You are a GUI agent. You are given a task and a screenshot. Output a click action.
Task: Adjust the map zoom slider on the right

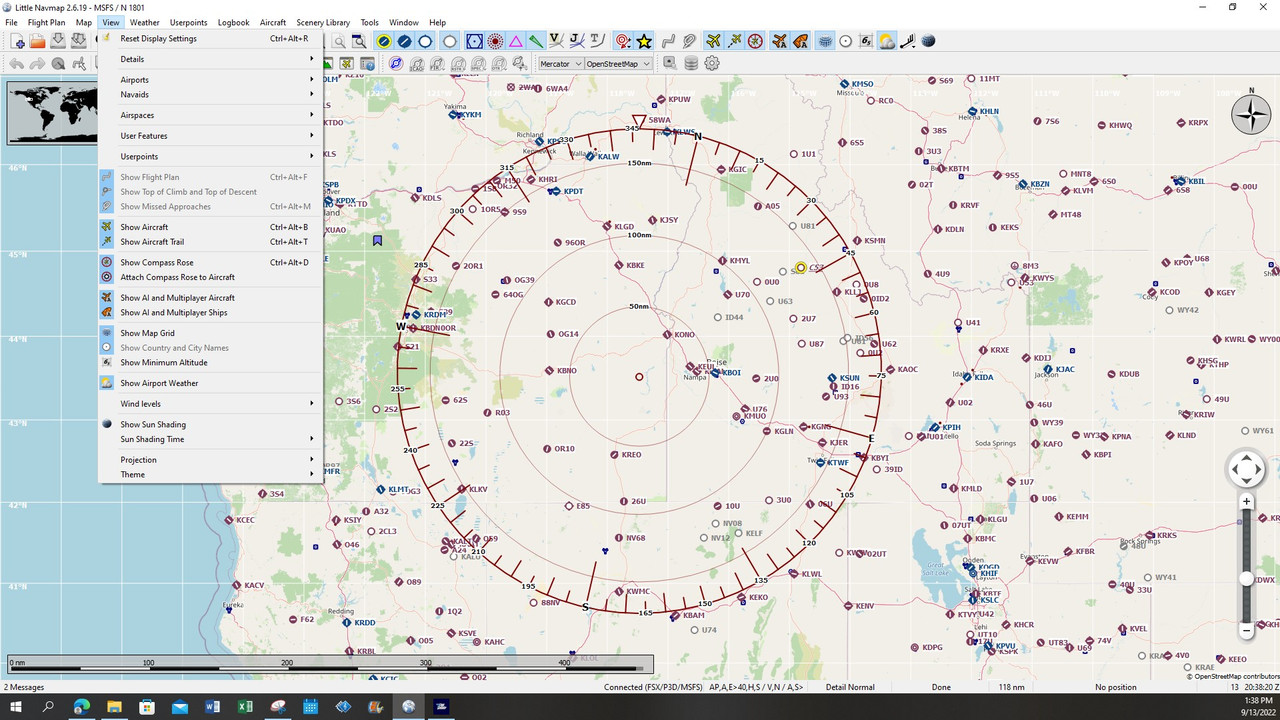(1246, 578)
